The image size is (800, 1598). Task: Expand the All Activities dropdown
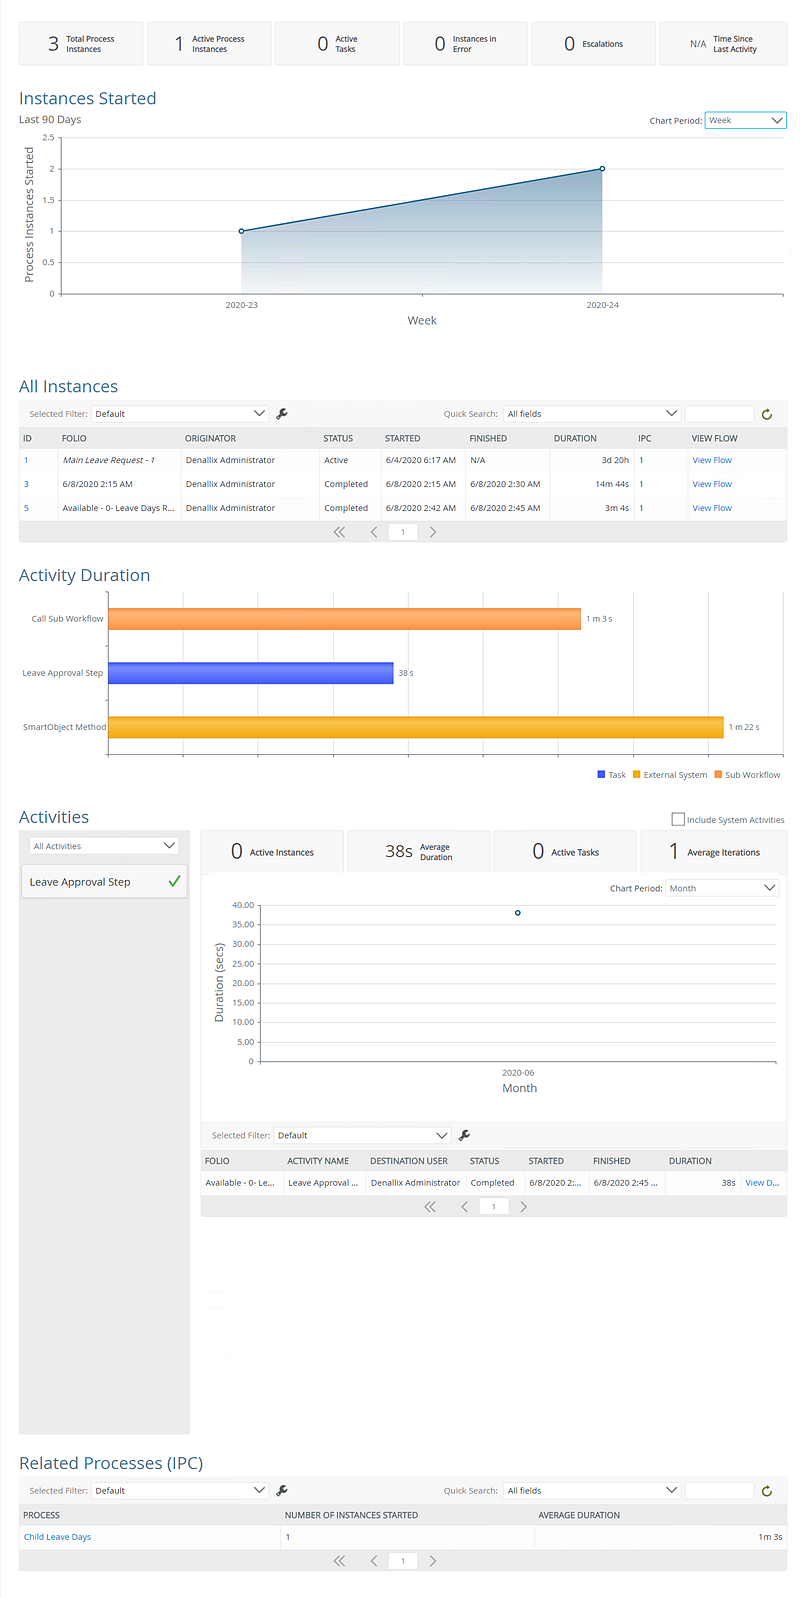(x=104, y=846)
